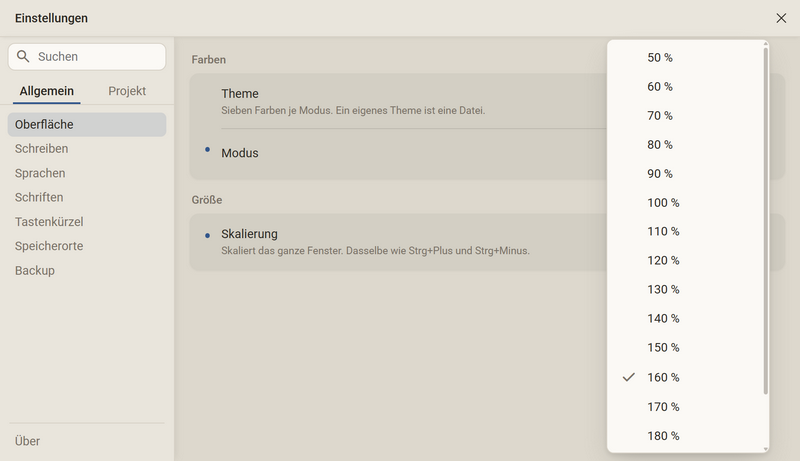The height and width of the screenshot is (461, 800).
Task: Open the Speicherorte settings section
Action: (87, 246)
